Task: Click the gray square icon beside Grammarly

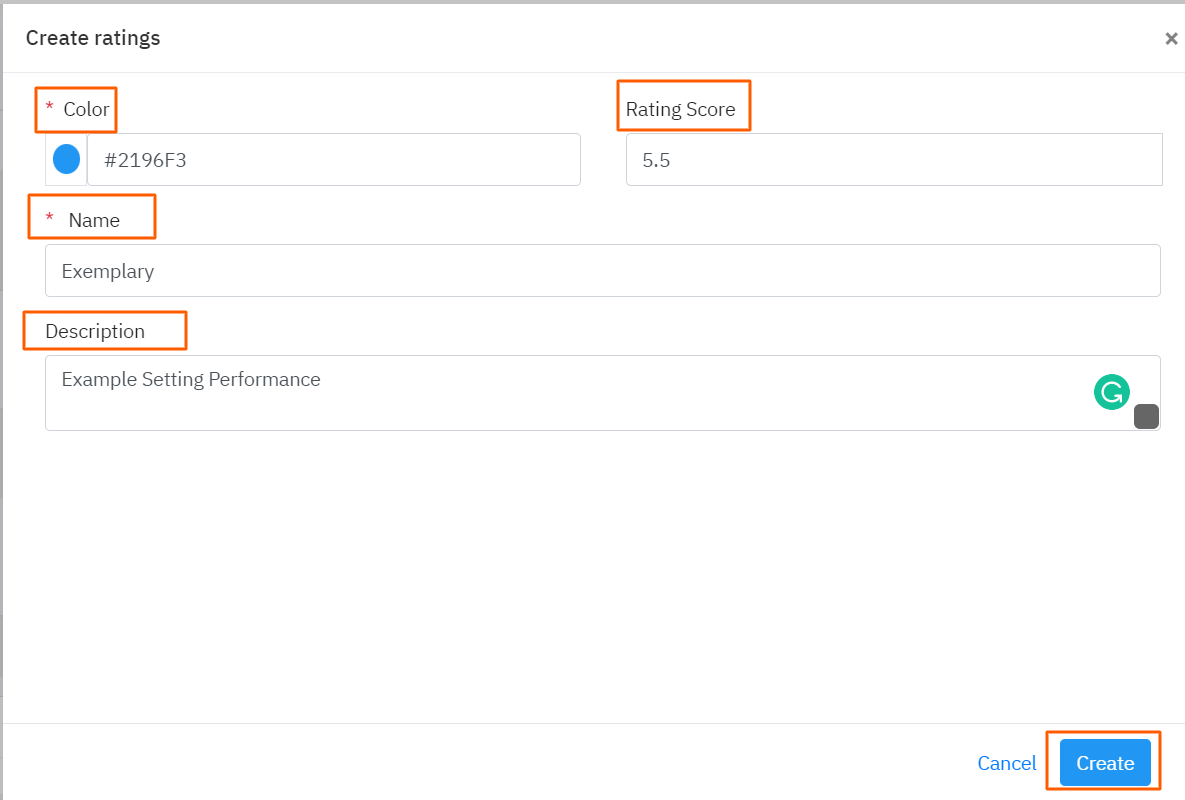Action: pos(1146,416)
